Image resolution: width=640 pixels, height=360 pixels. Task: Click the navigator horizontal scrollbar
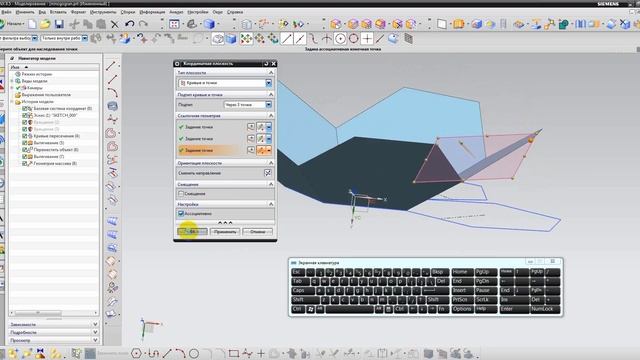[x=38, y=313]
